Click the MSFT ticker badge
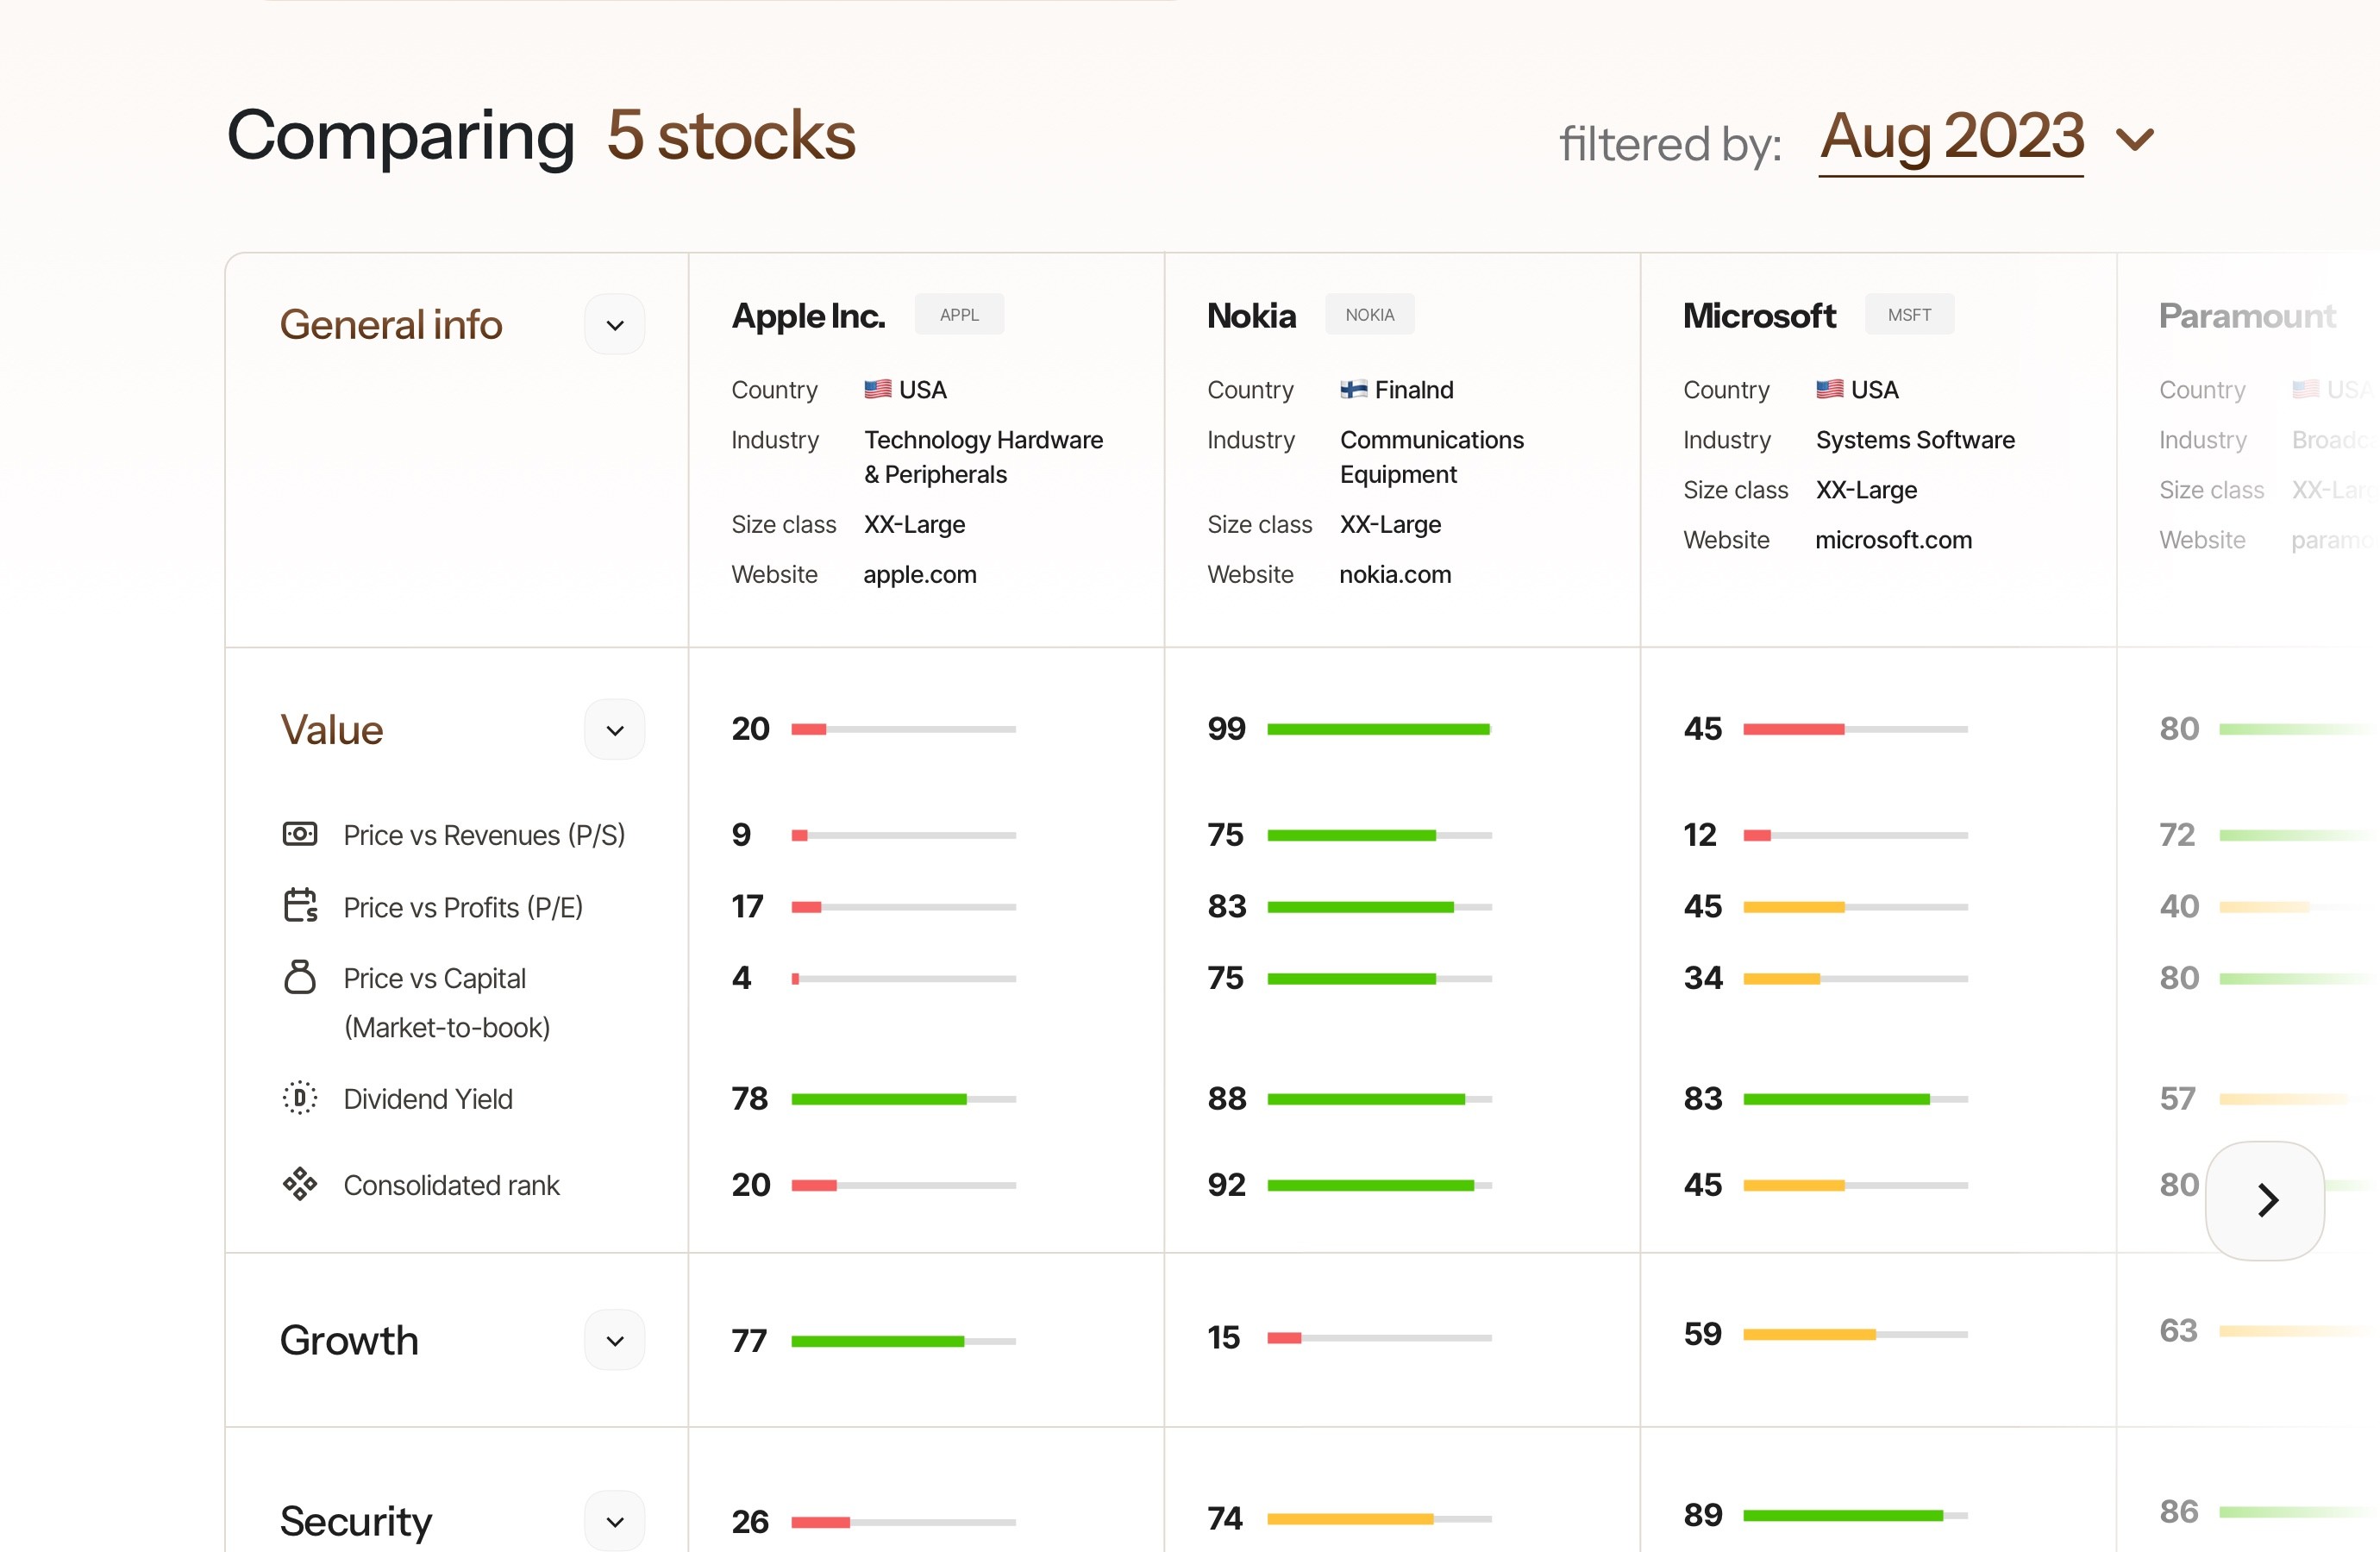This screenshot has height=1552, width=2380. click(x=1909, y=315)
